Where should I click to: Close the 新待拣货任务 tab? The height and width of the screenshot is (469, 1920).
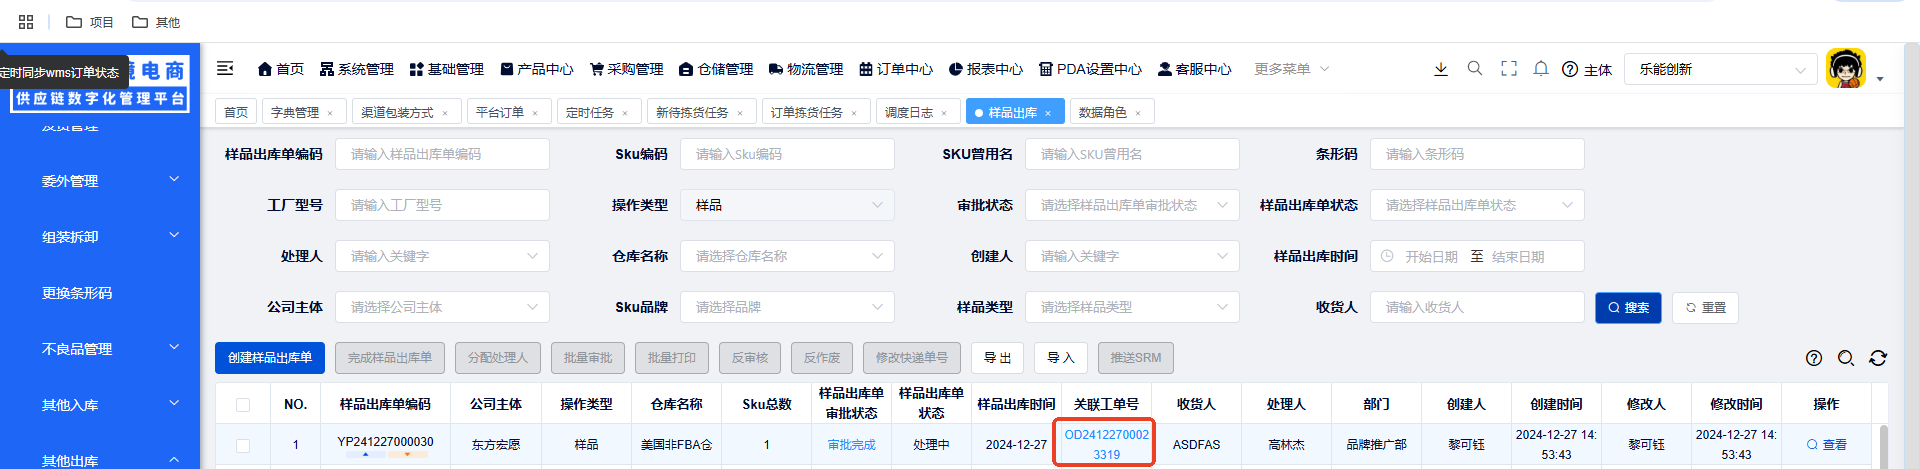740,113
